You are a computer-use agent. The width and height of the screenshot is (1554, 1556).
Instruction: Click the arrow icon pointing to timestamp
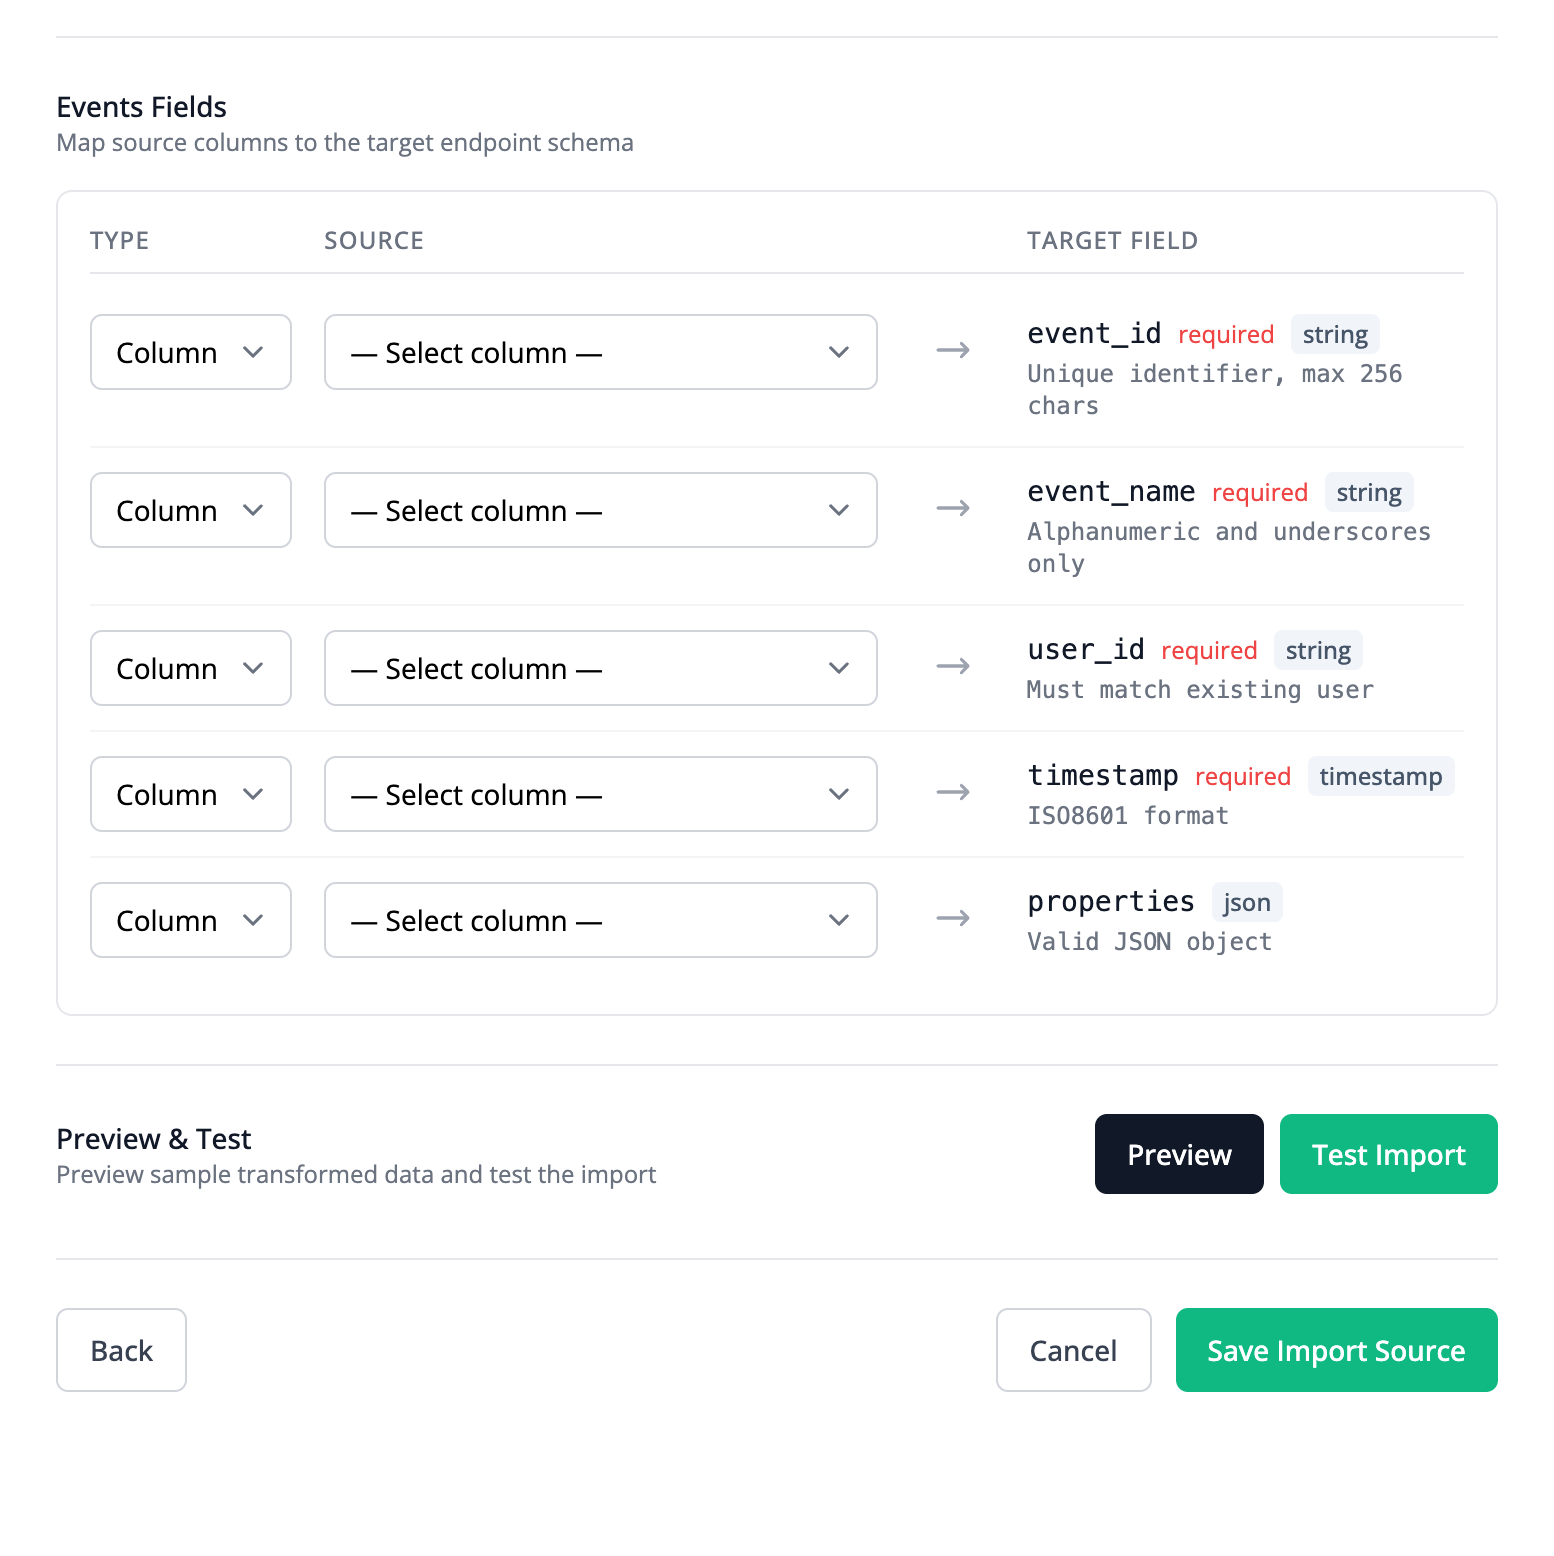[952, 792]
